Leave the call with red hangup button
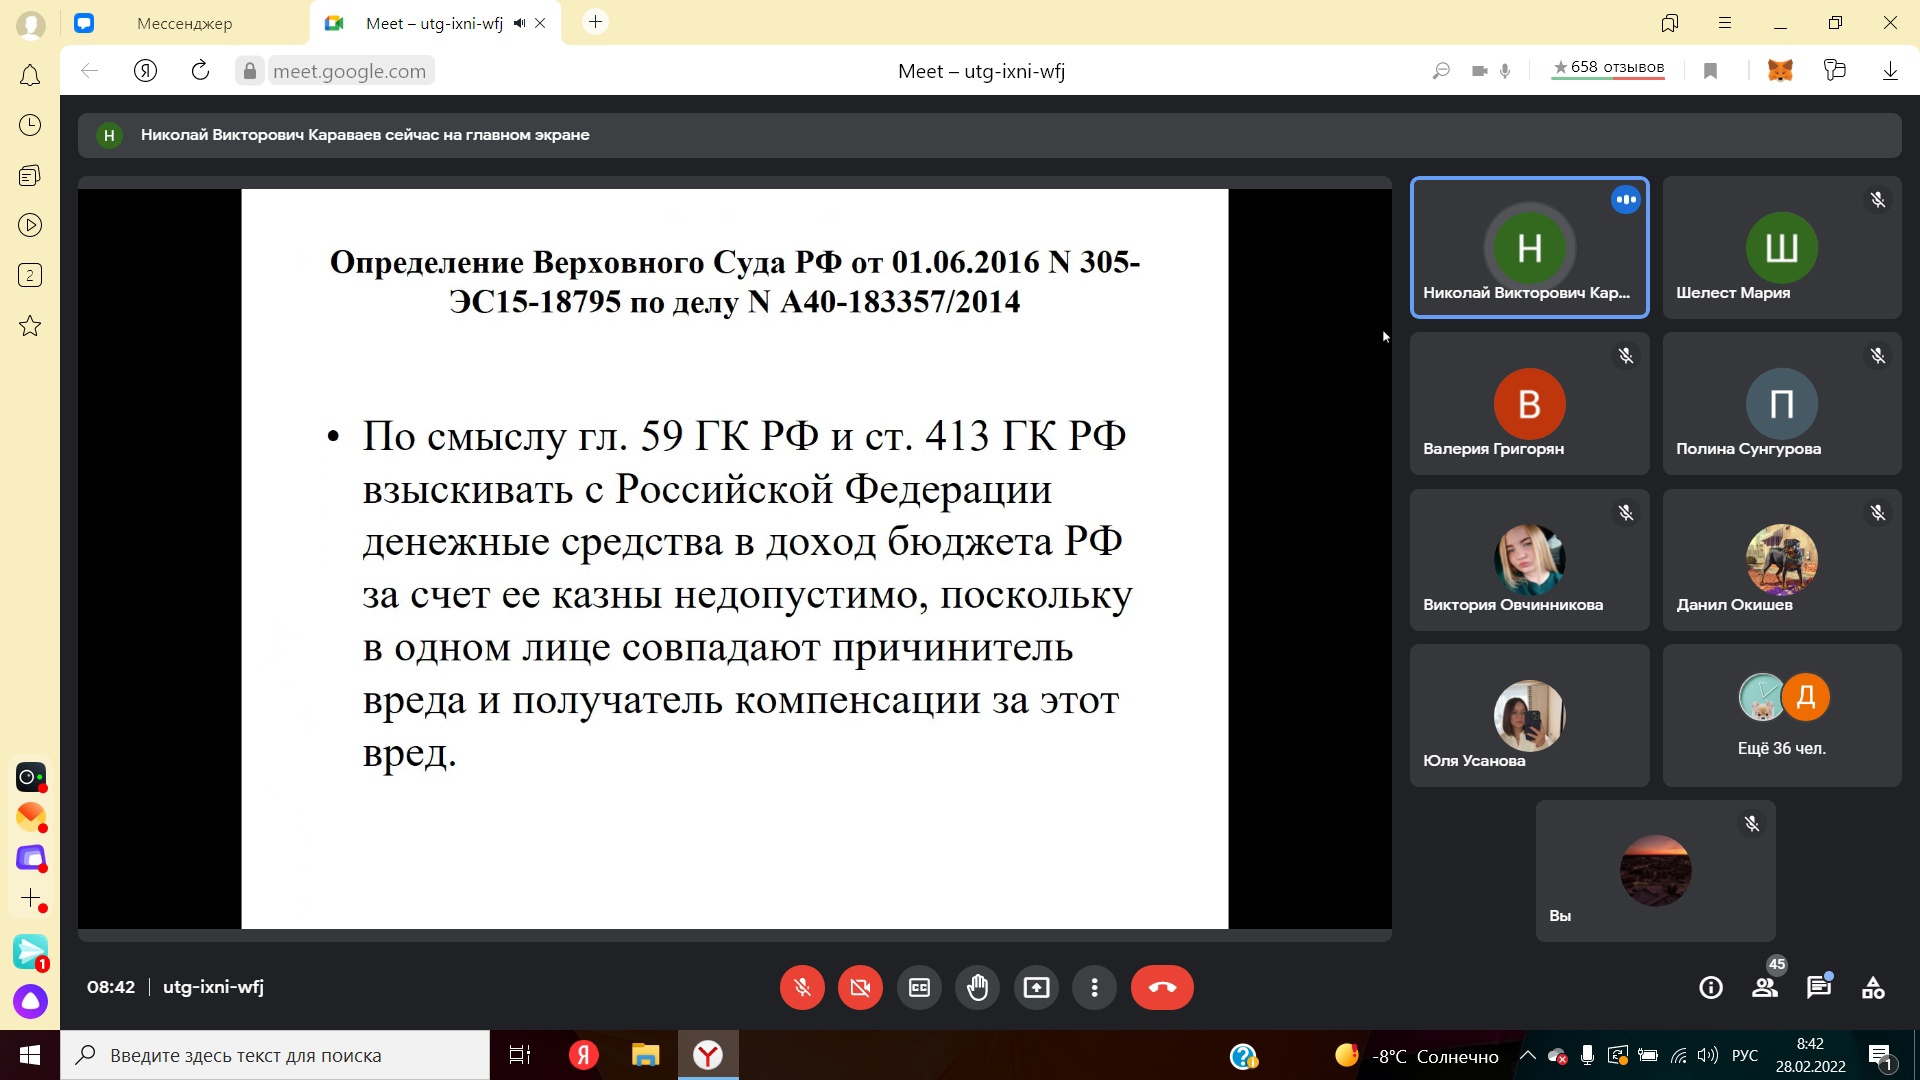This screenshot has width=1920, height=1080. coord(1162,988)
